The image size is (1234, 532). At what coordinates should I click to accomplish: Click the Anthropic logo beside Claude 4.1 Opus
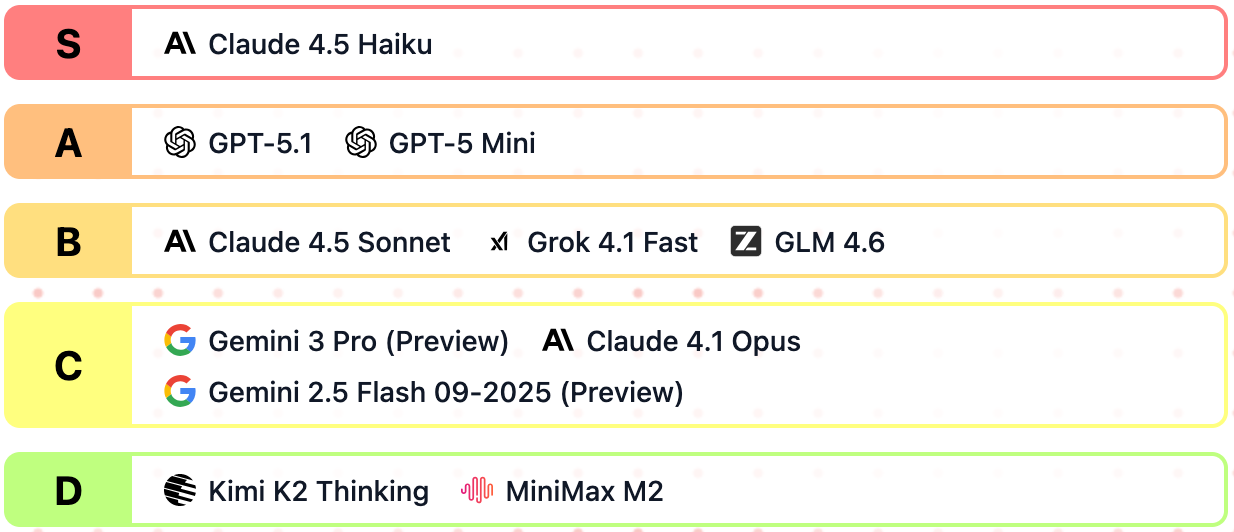pyautogui.click(x=558, y=341)
